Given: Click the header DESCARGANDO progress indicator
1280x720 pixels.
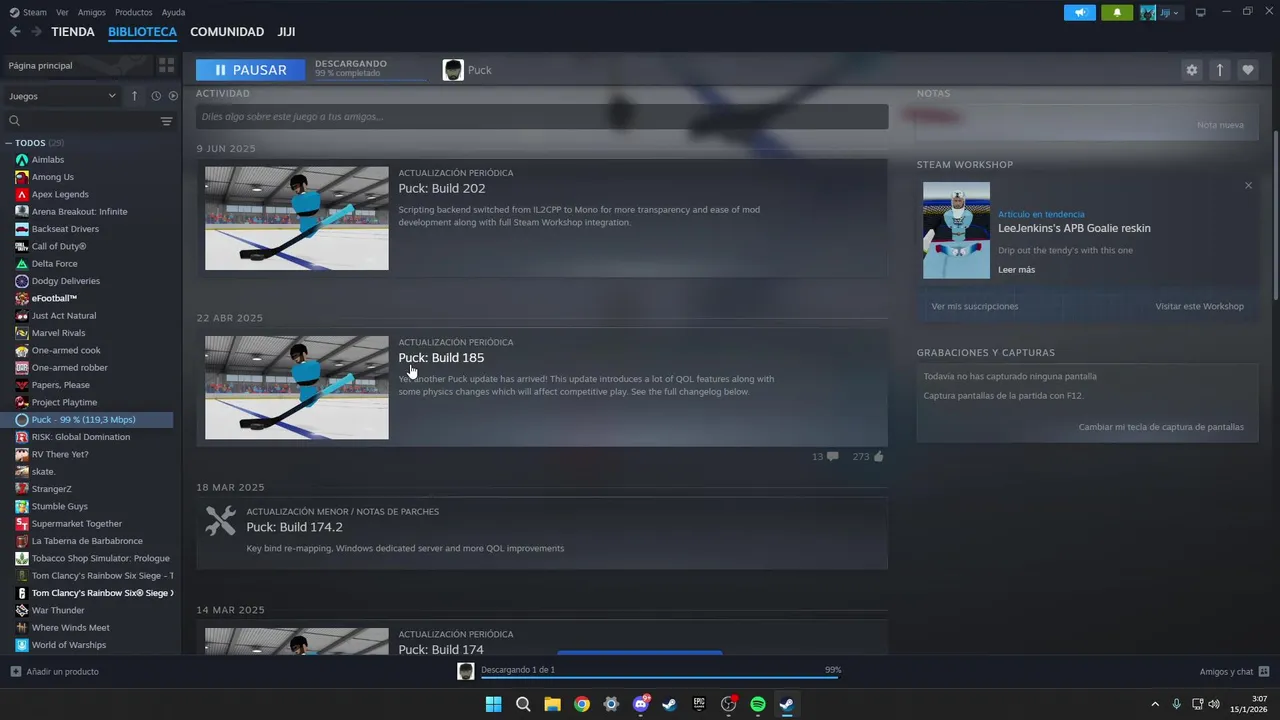Looking at the screenshot, I should [x=370, y=69].
